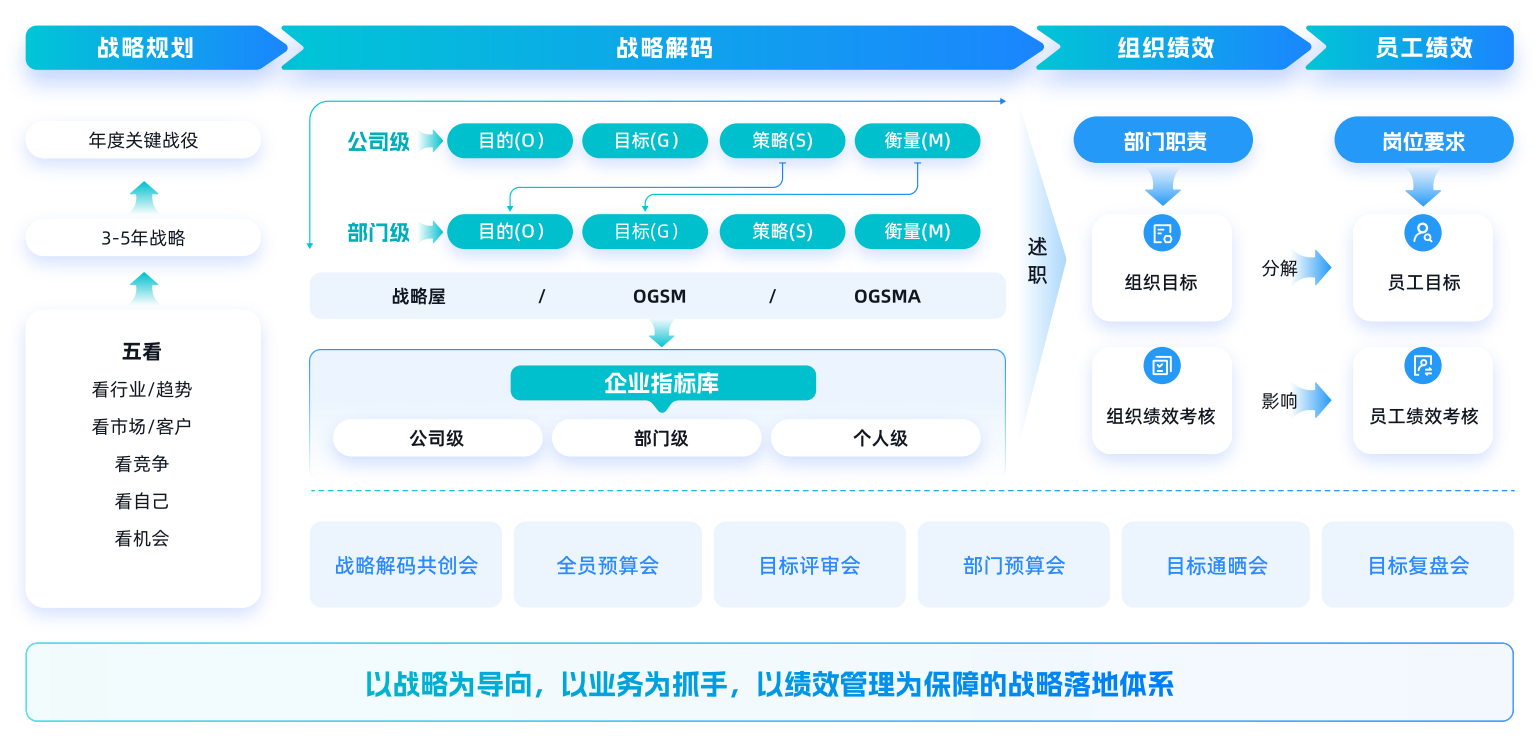Click the 企业指标库 teal label
This screenshot has width=1540, height=752.
point(662,383)
